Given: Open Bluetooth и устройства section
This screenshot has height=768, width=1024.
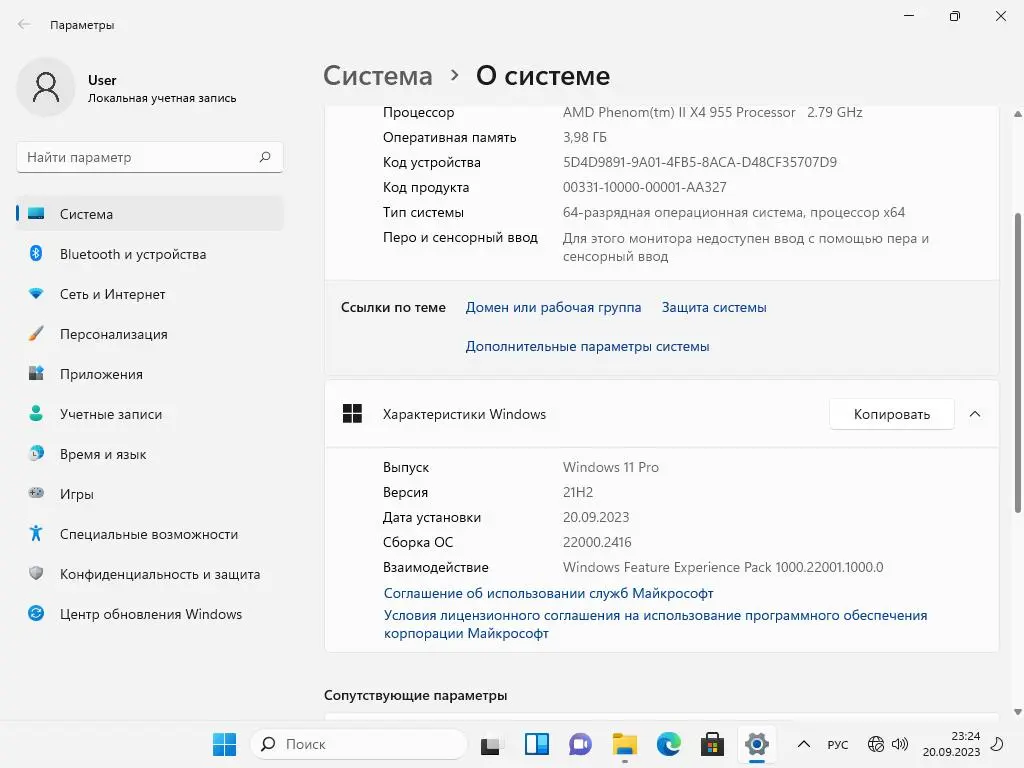Looking at the screenshot, I should 132,254.
